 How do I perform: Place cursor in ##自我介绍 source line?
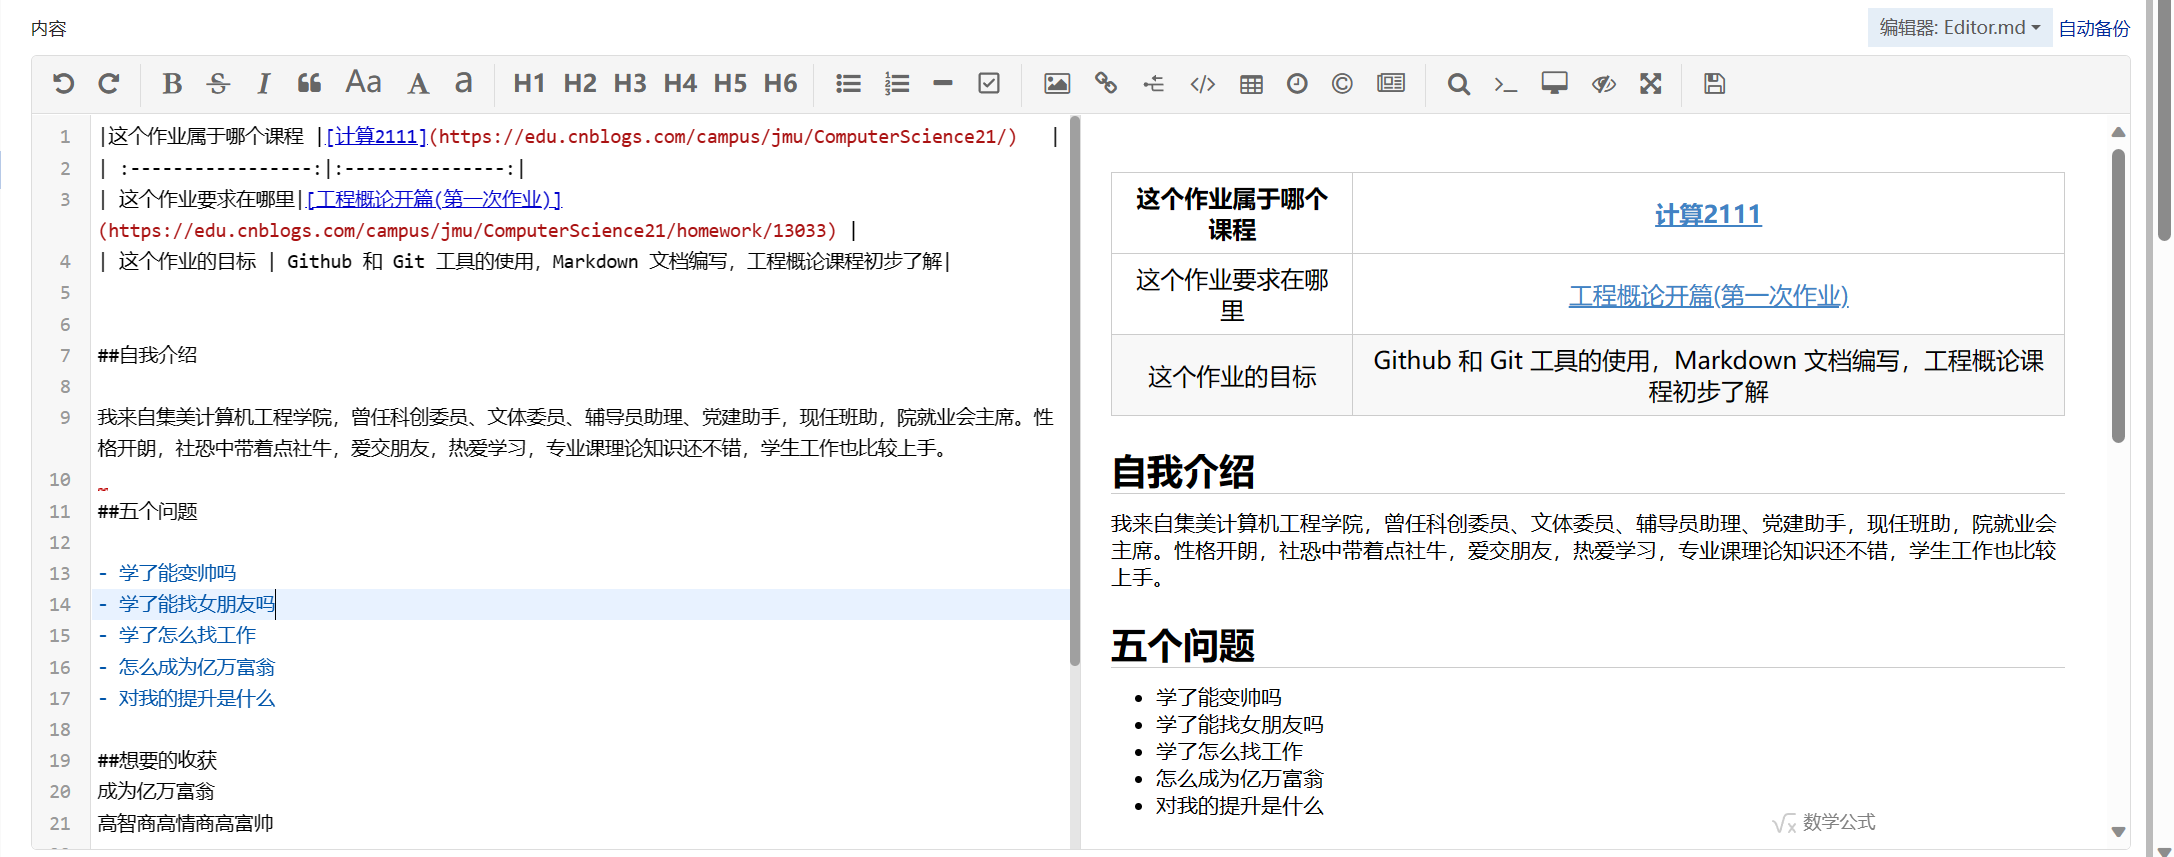(x=147, y=355)
